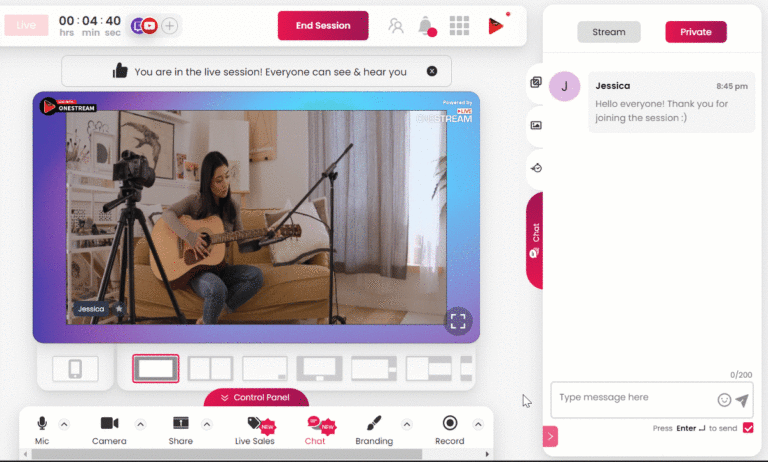The height and width of the screenshot is (462, 768).
Task: Dismiss the live session notification banner
Action: click(x=432, y=71)
